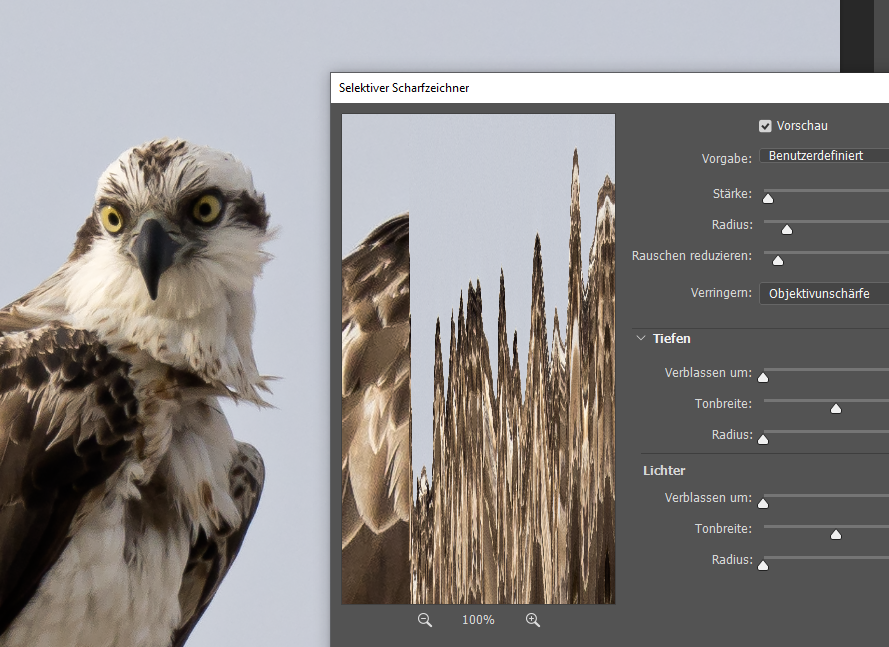889x647 pixels.
Task: Toggle the Vorschau checkbox
Action: point(765,126)
